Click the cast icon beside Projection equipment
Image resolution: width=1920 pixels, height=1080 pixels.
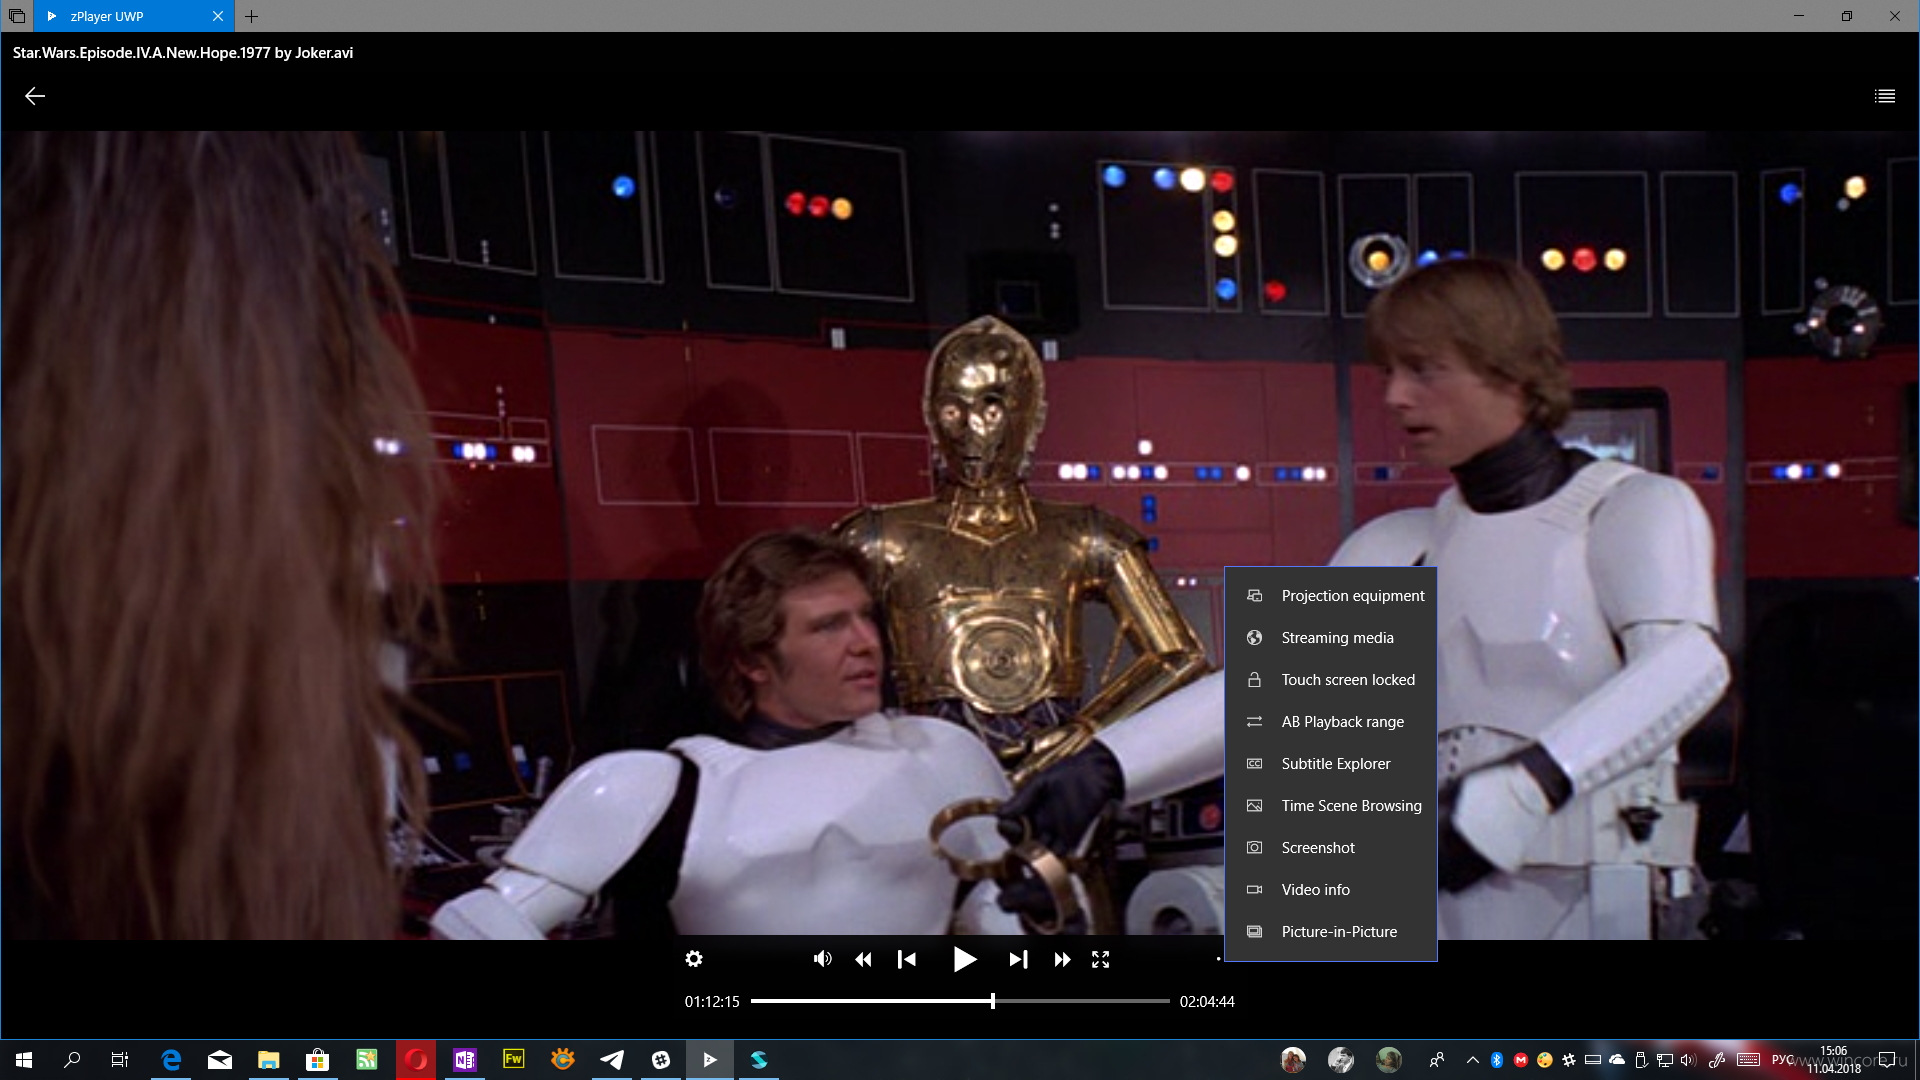[x=1254, y=595]
